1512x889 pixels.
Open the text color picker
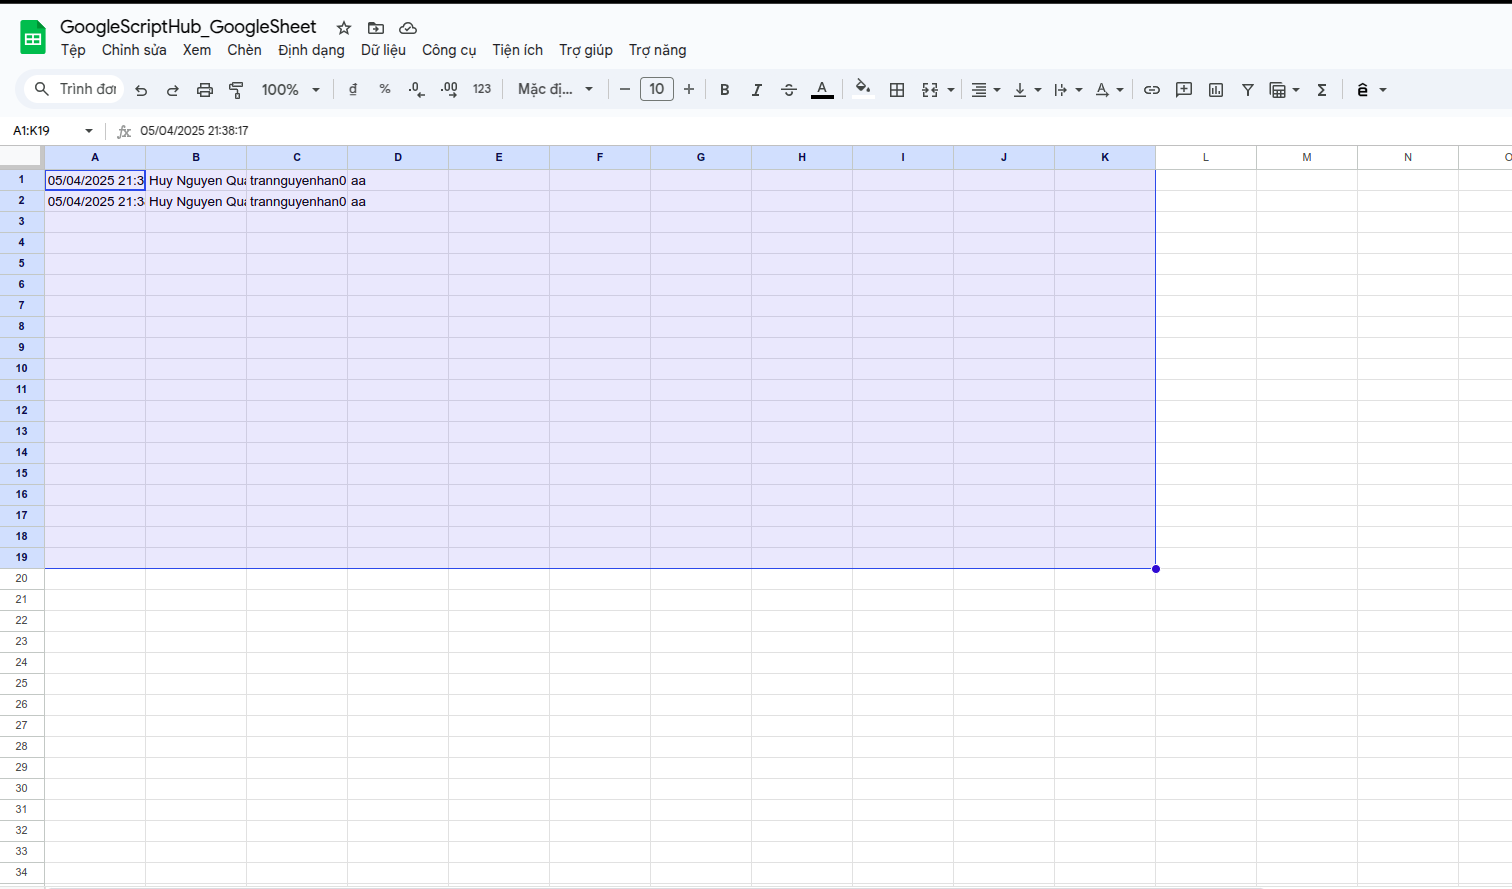(x=822, y=90)
